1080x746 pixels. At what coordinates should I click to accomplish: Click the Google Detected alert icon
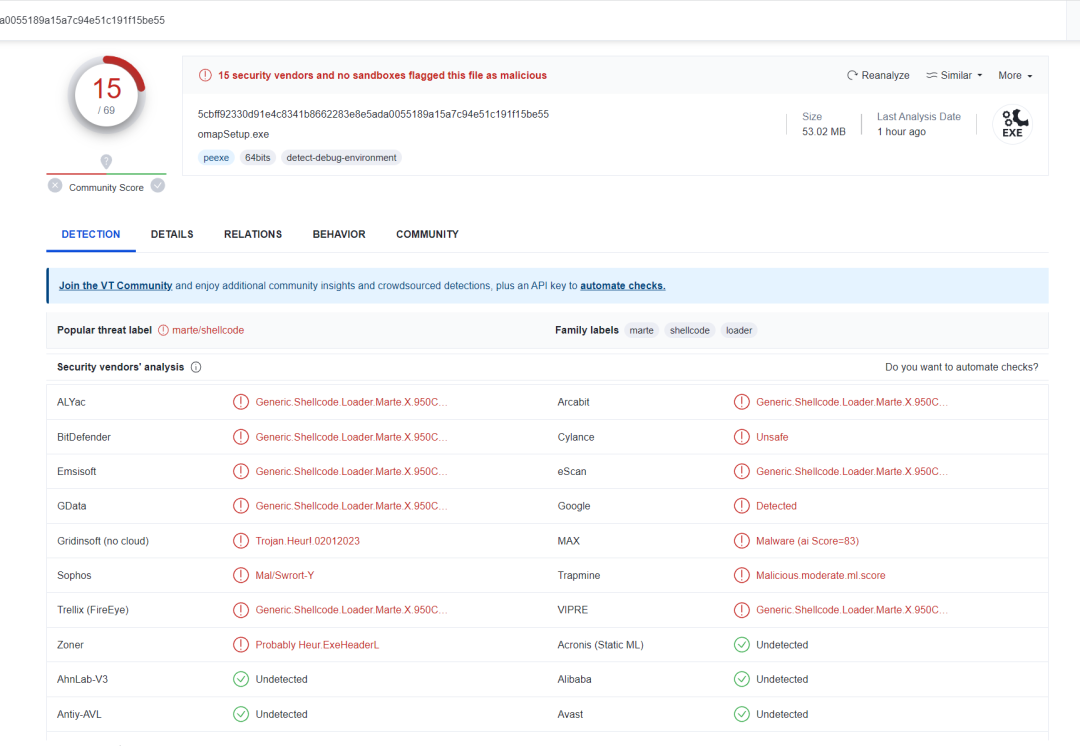[x=741, y=506]
